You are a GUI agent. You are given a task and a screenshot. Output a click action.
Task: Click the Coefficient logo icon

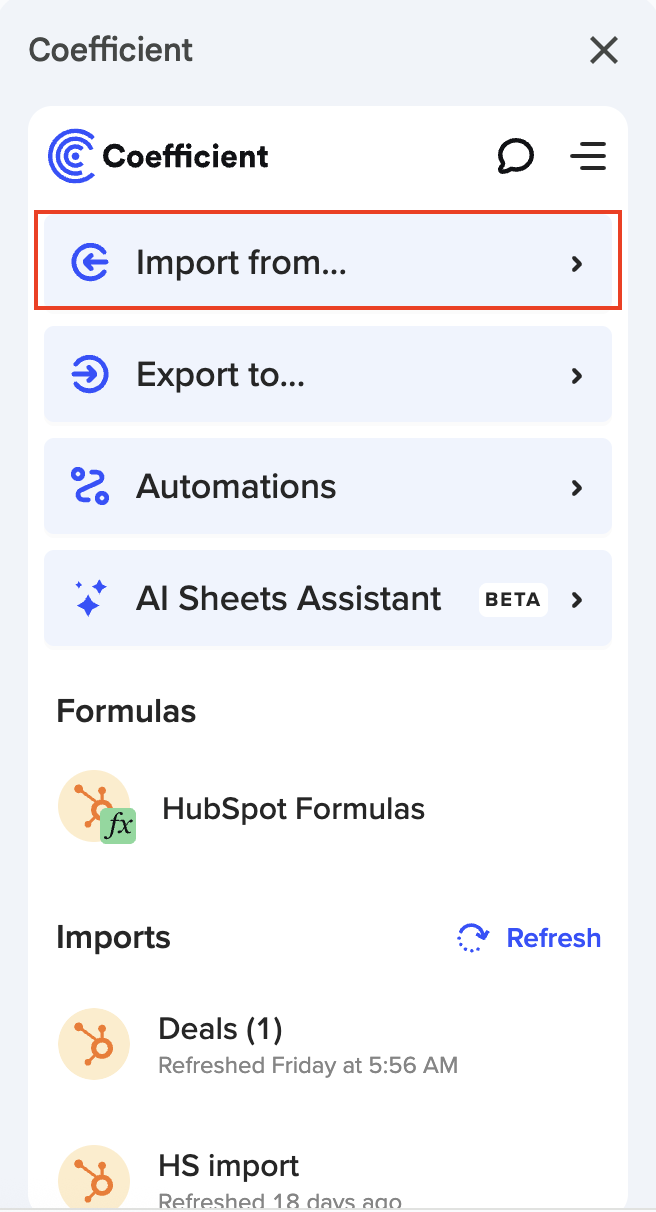click(x=72, y=156)
